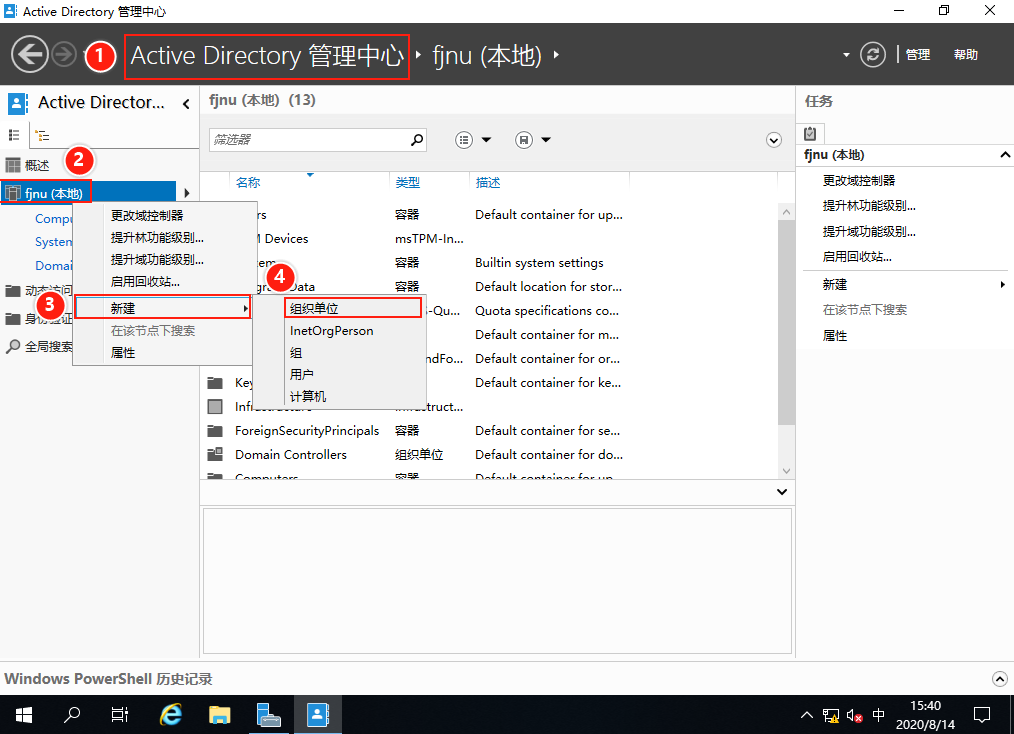Click the filter search magnifier icon
The height and width of the screenshot is (734, 1014).
[x=417, y=140]
